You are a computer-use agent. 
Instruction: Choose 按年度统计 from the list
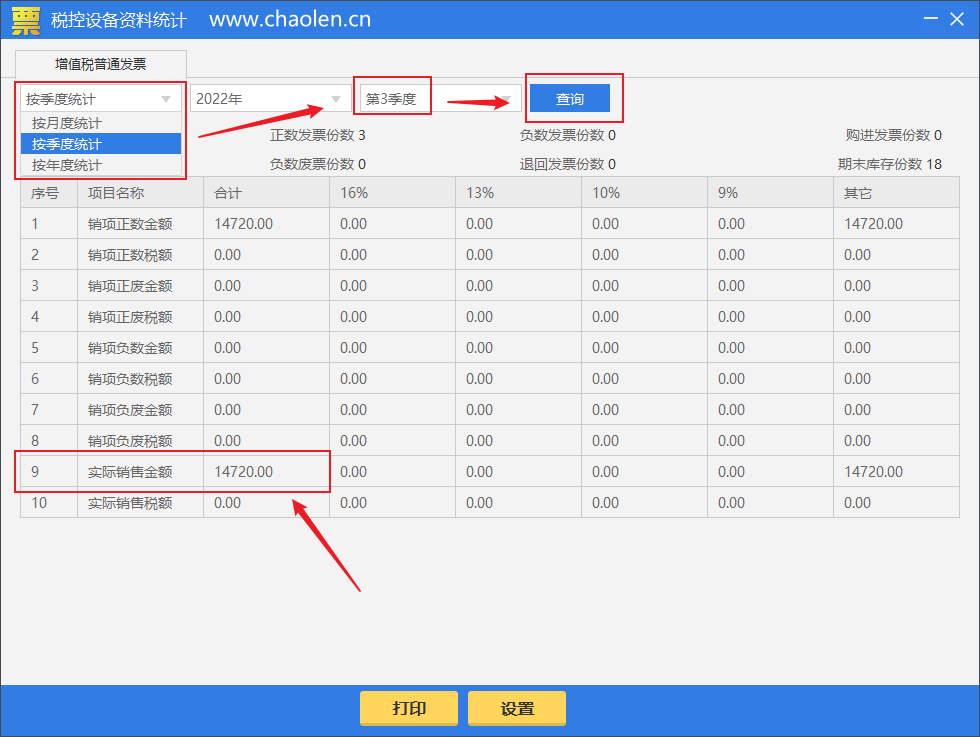tap(101, 165)
